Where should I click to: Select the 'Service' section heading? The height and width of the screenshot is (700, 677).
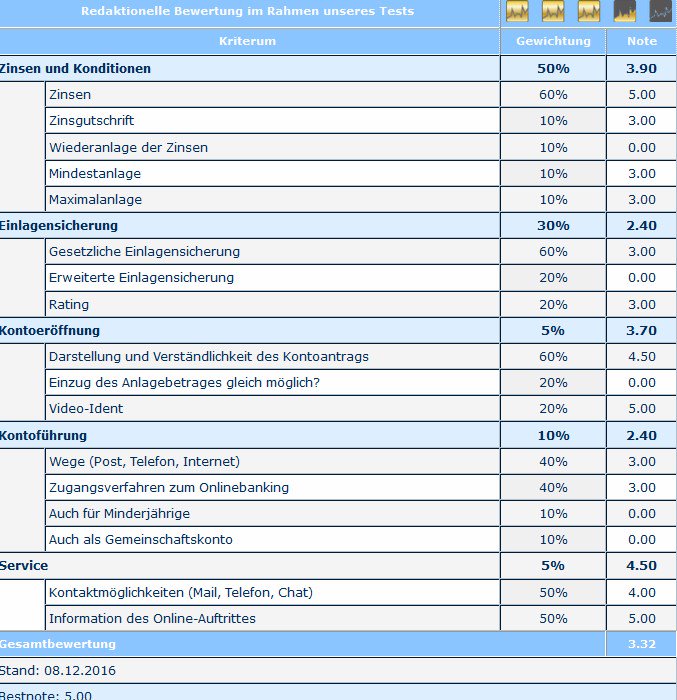pos(24,566)
